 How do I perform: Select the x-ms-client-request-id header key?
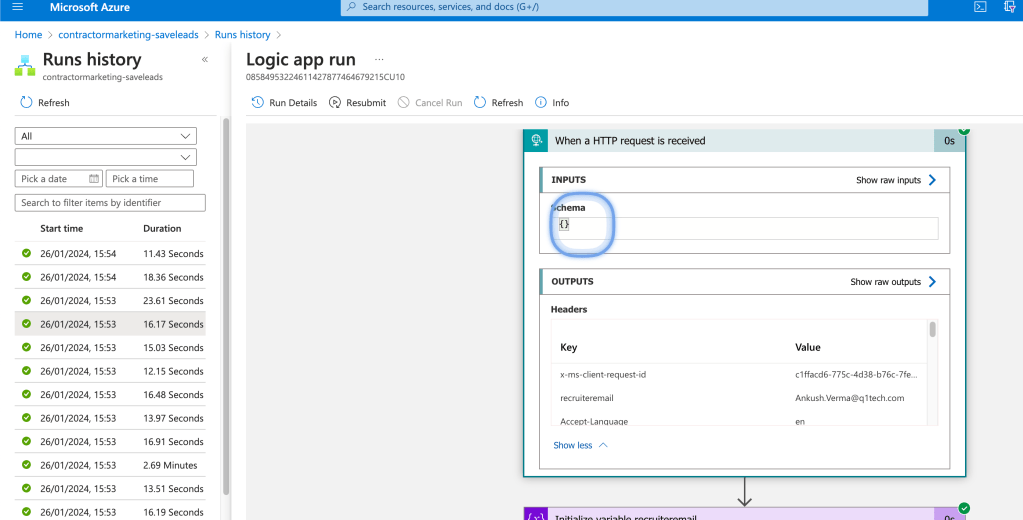(x=603, y=375)
